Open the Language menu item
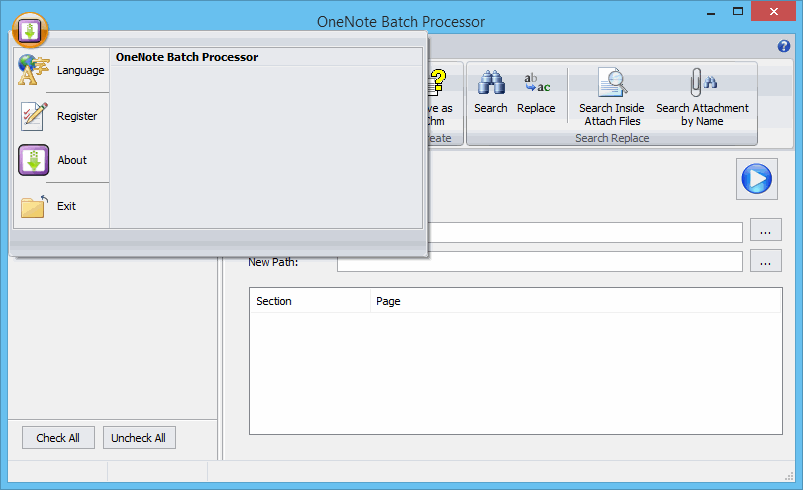Screen dimensions: 803x490 pos(61,70)
